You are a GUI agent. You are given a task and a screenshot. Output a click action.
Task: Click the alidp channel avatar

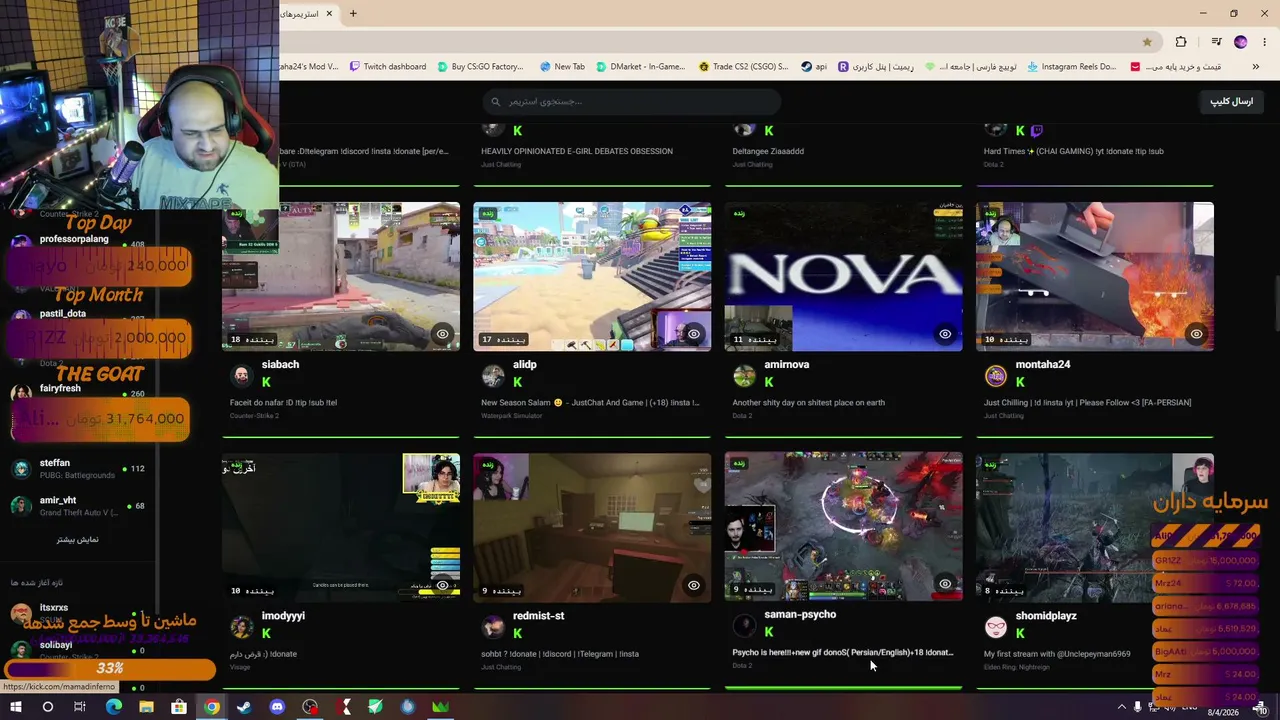493,375
